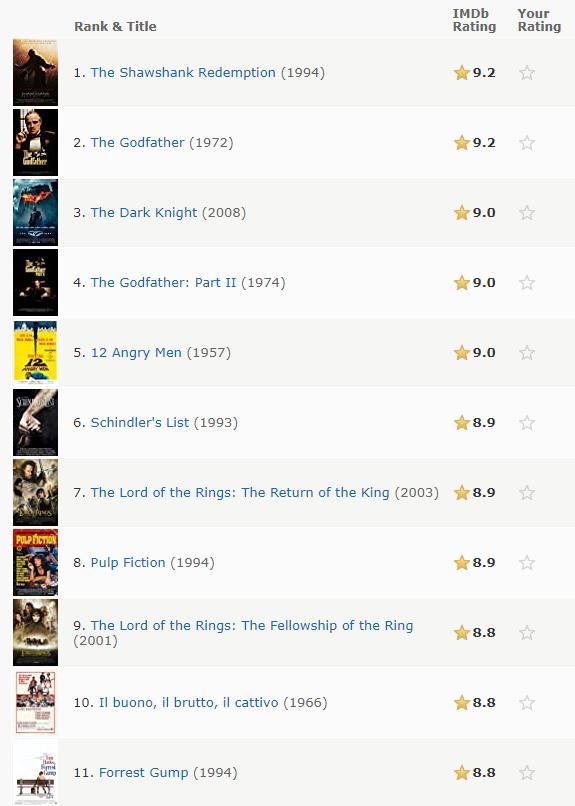Open The Shawshank Redemption title link
This screenshot has width=575, height=806.
coord(183,72)
